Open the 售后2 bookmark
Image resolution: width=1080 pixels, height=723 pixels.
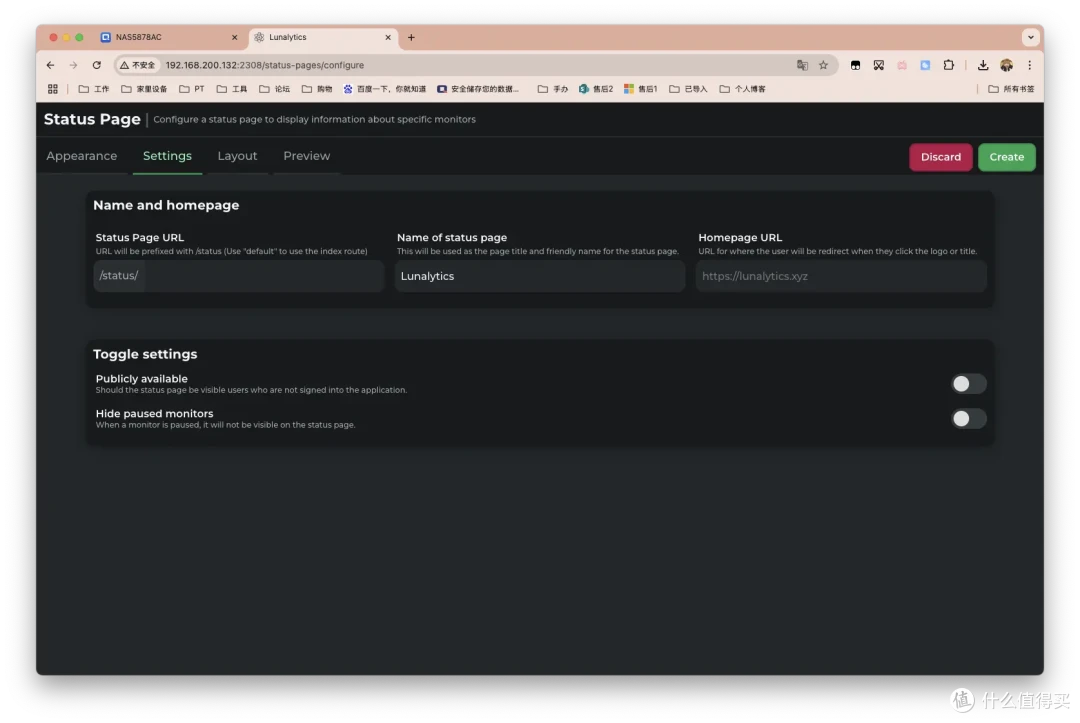coord(596,89)
